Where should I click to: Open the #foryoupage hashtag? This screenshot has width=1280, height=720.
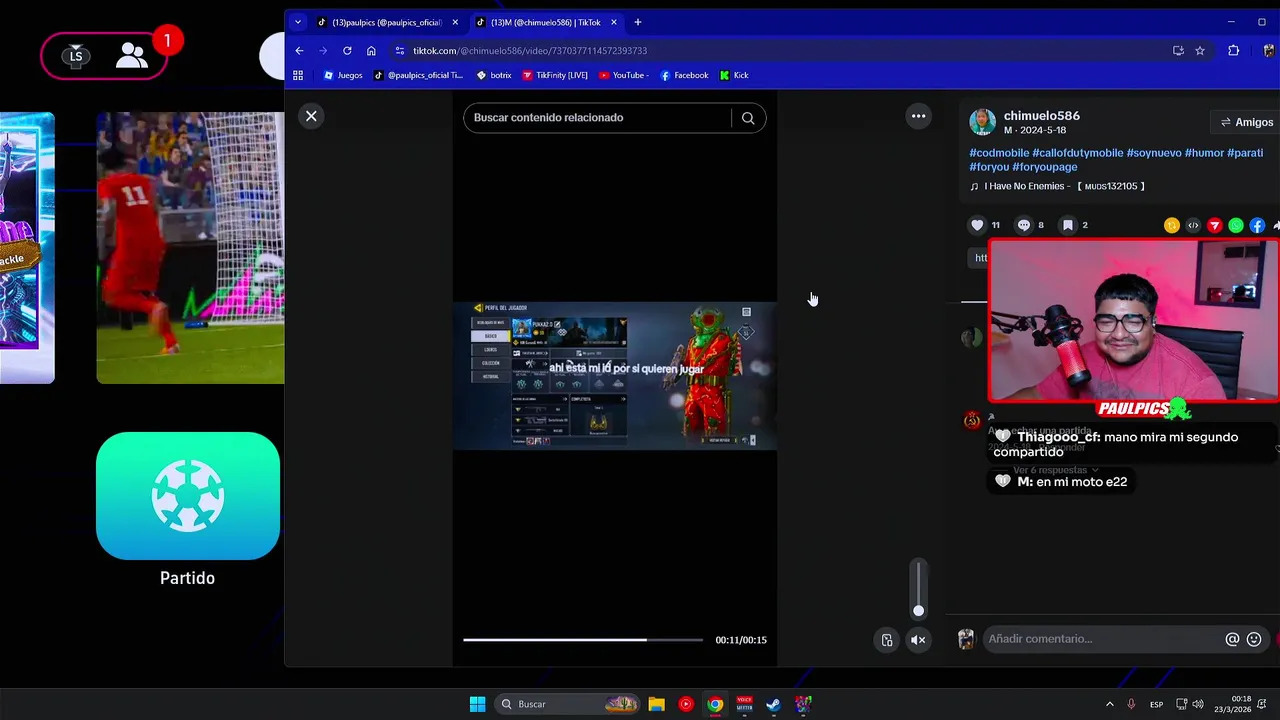click(1044, 168)
